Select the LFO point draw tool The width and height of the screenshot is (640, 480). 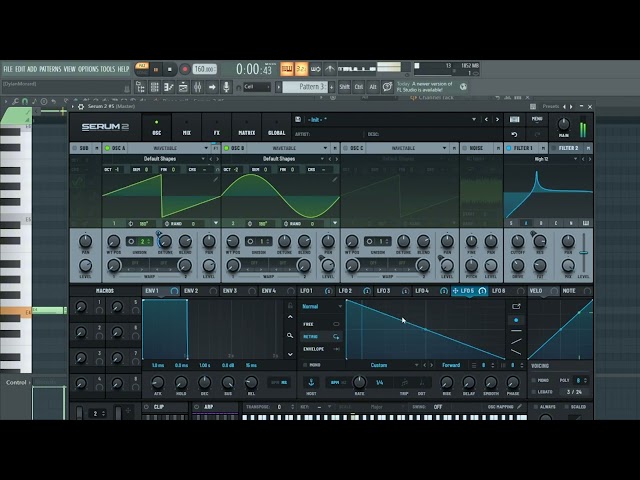(x=516, y=320)
